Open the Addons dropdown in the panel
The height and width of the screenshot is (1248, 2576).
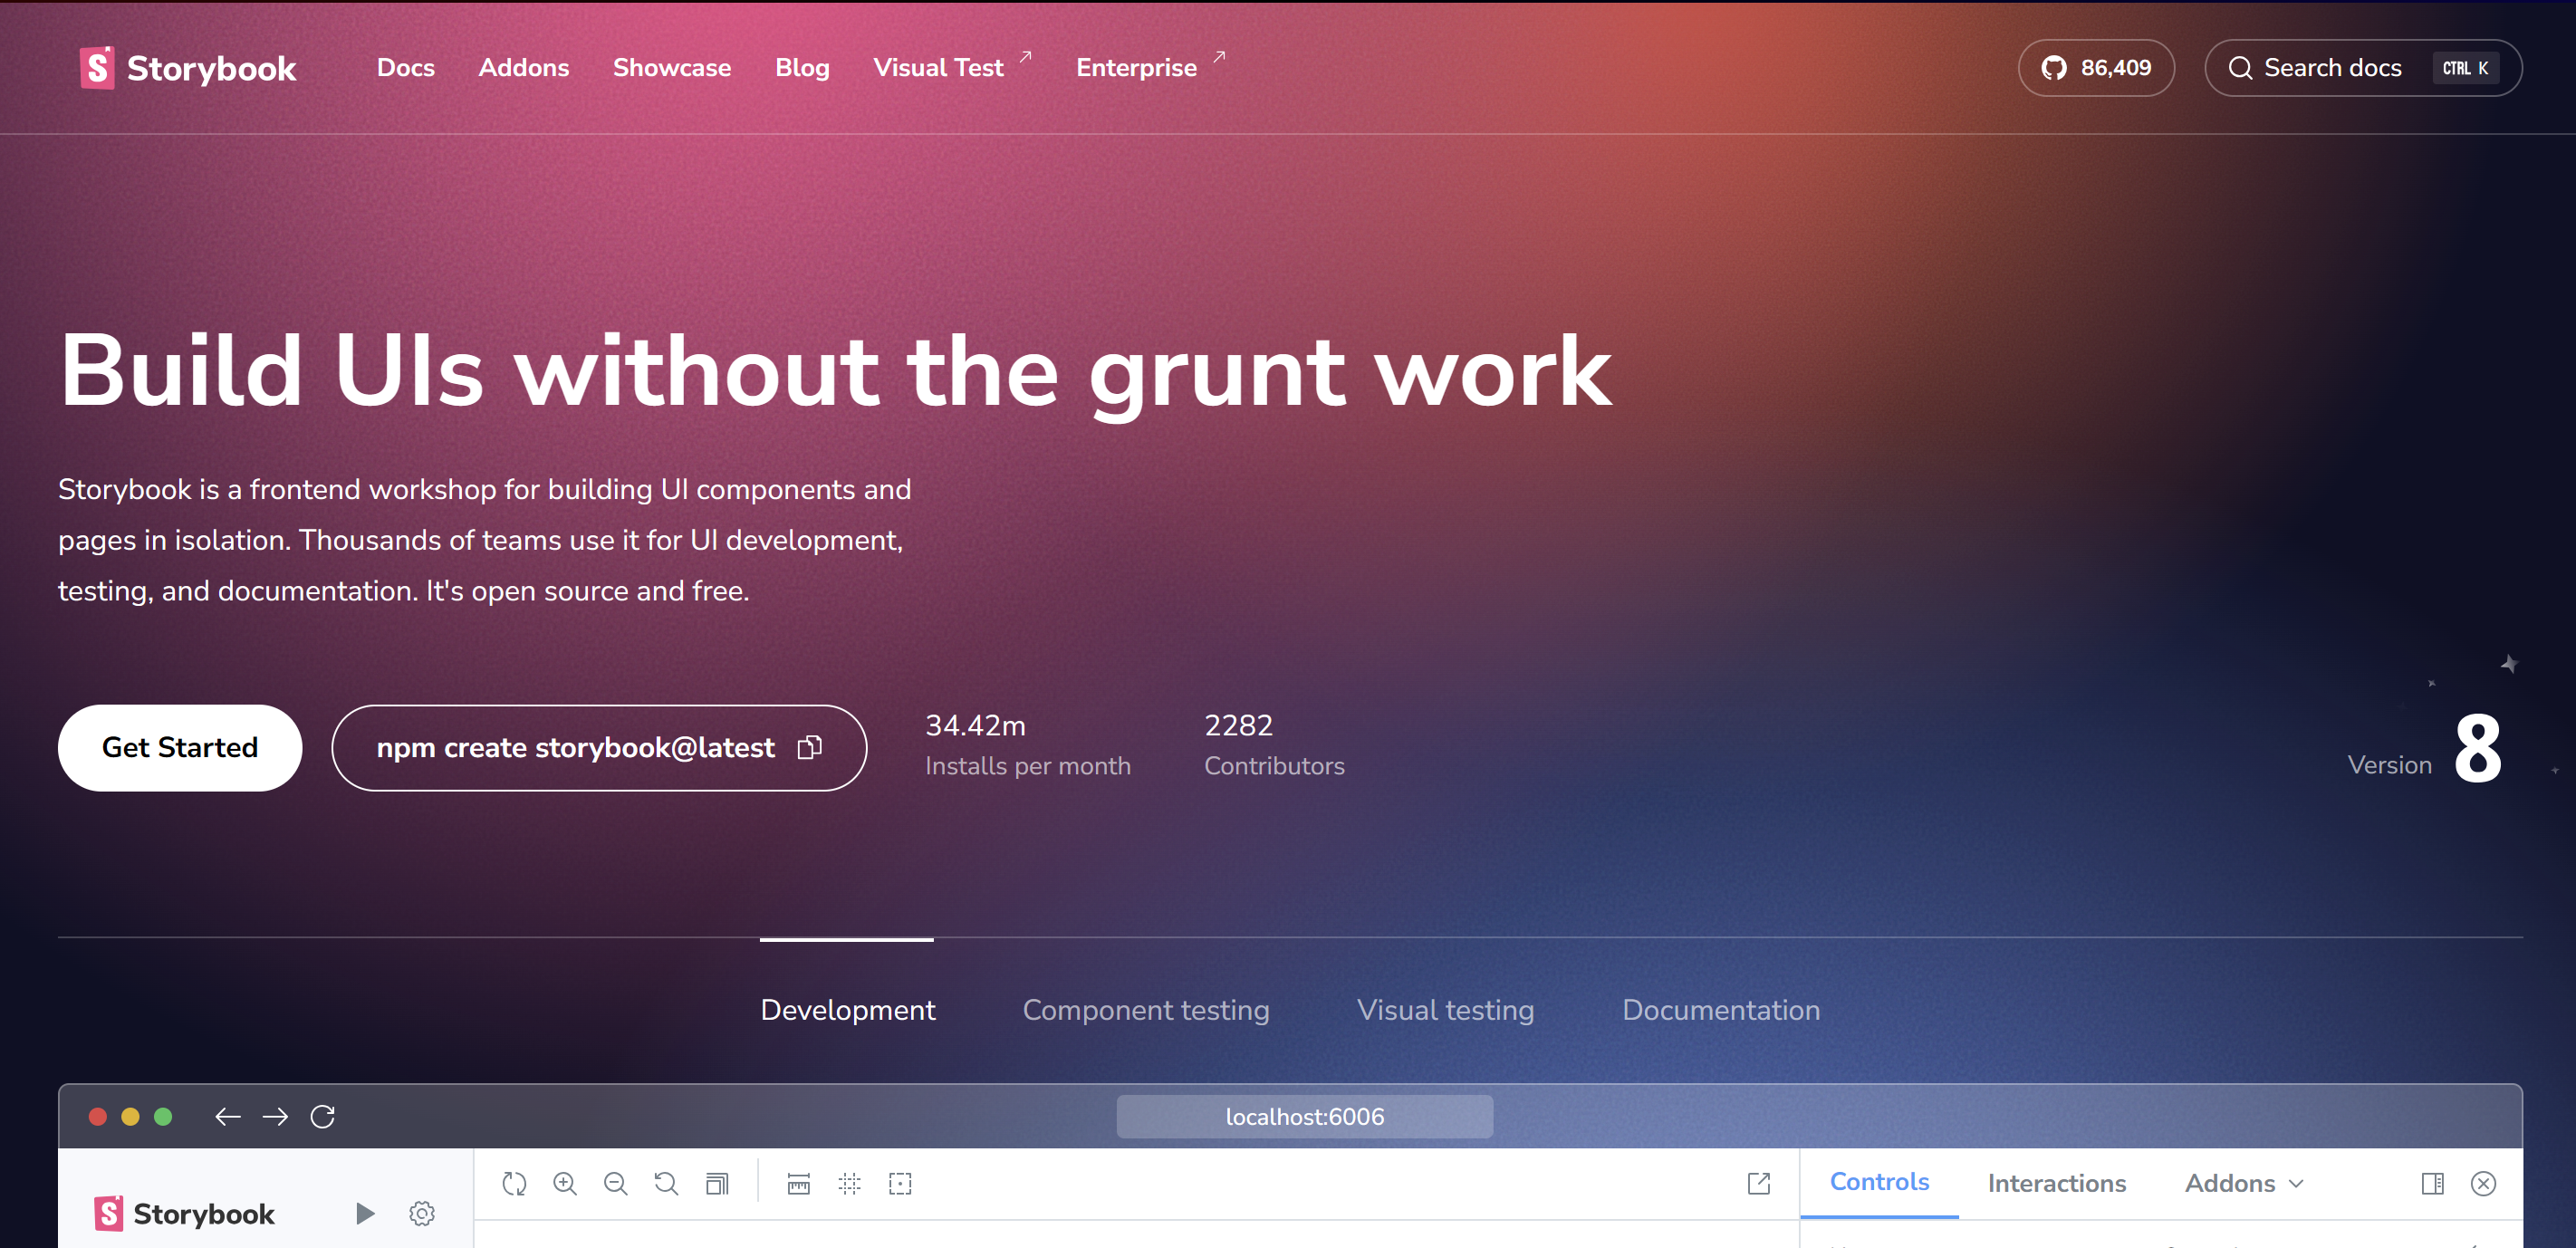point(2244,1183)
